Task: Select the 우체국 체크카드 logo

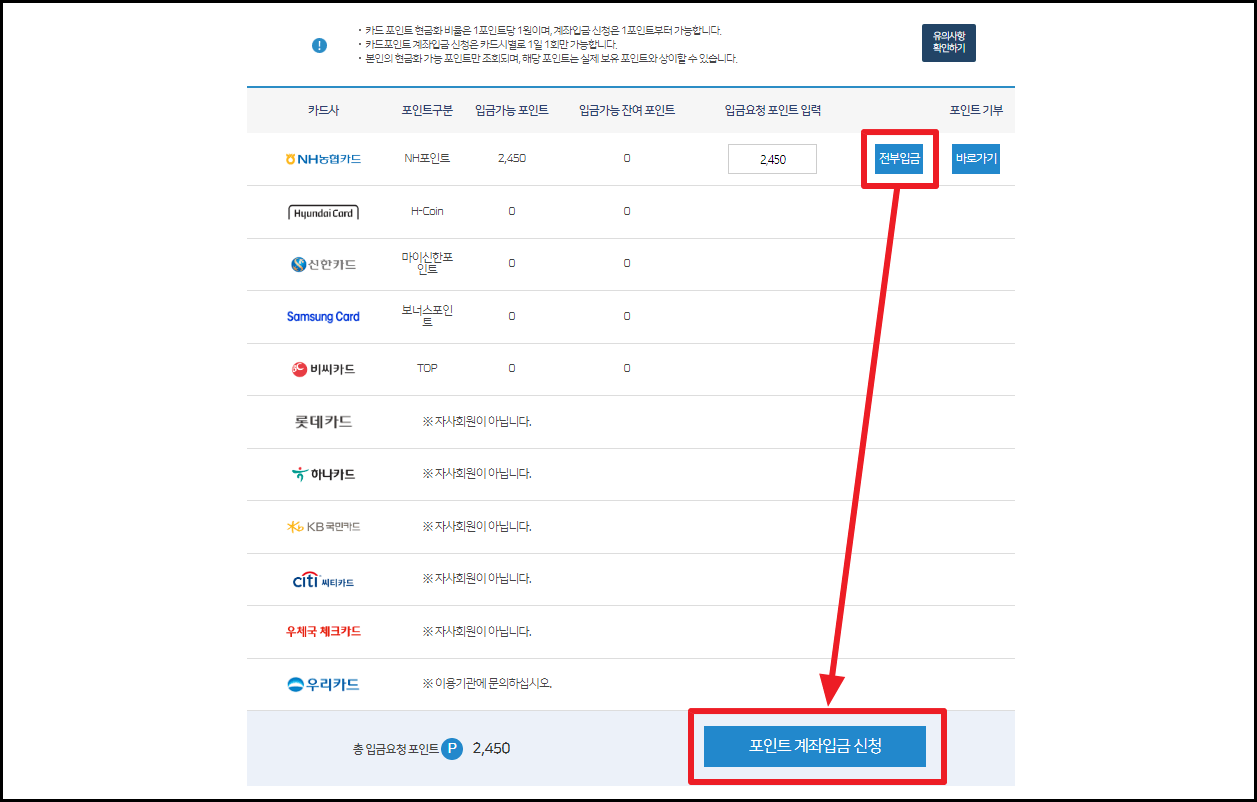Action: click(x=323, y=632)
